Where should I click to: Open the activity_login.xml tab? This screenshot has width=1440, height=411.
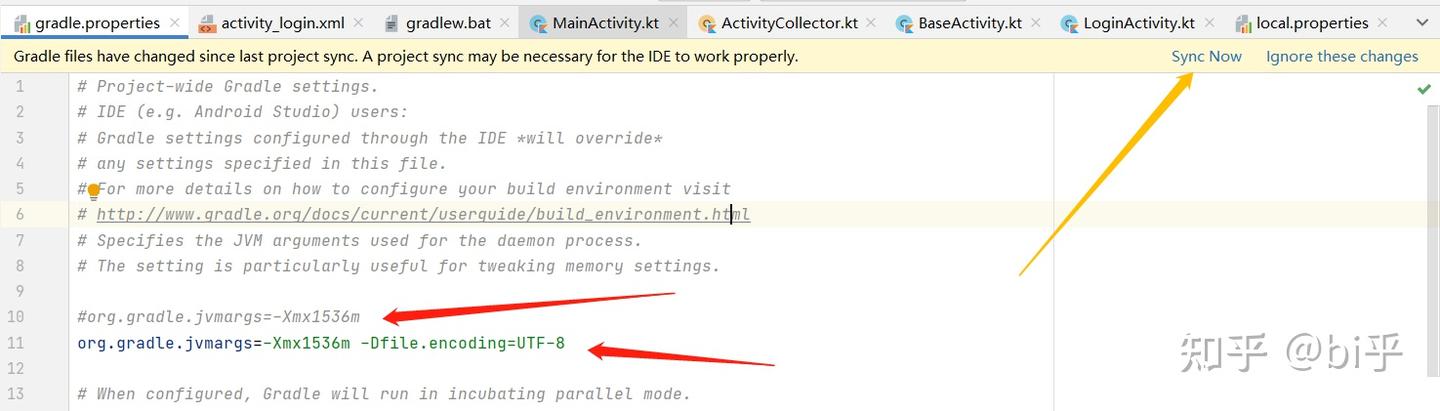pos(282,23)
